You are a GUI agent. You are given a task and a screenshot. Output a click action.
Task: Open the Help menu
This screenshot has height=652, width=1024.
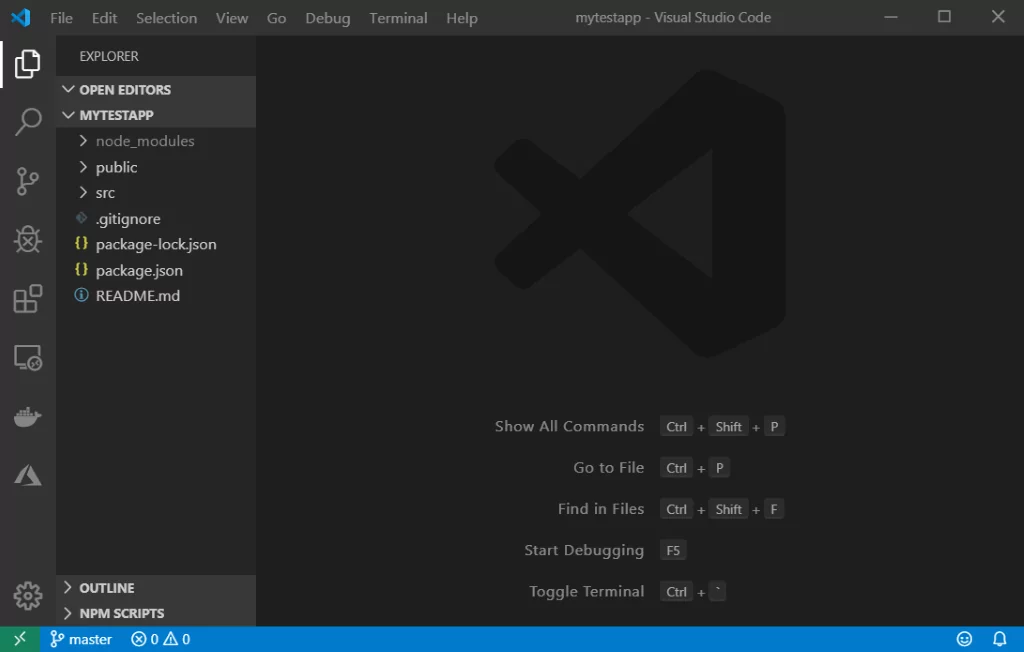[x=462, y=18]
